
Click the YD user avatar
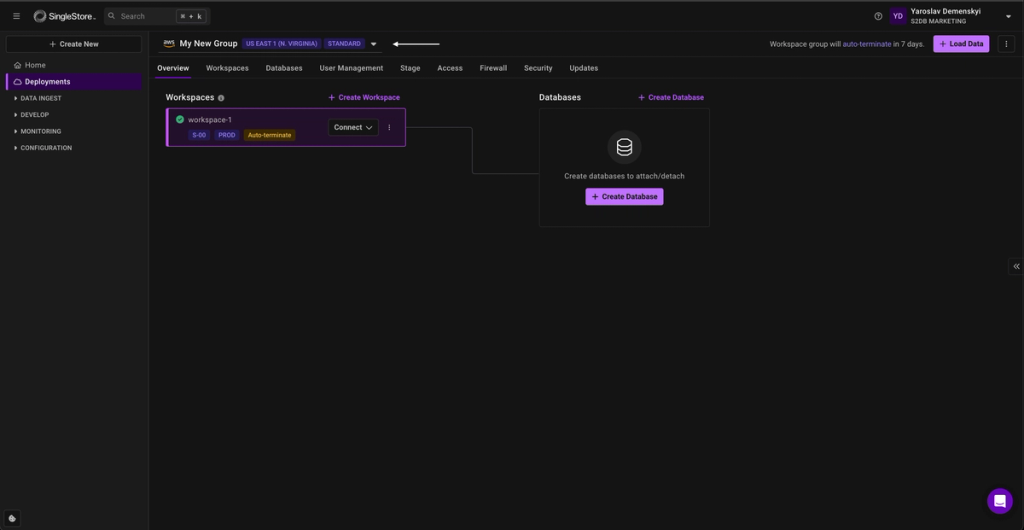coord(898,16)
